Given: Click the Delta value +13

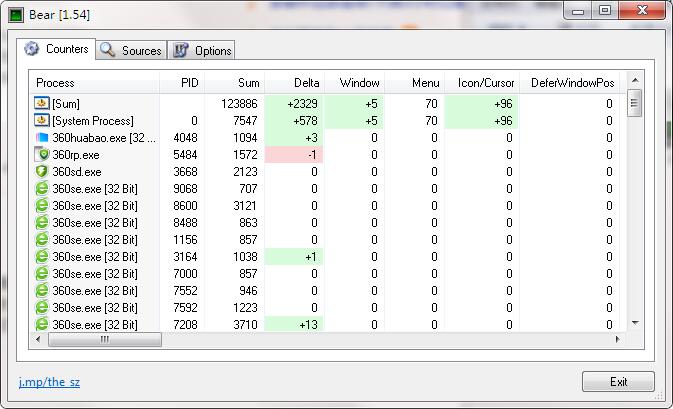Looking at the screenshot, I should point(308,324).
